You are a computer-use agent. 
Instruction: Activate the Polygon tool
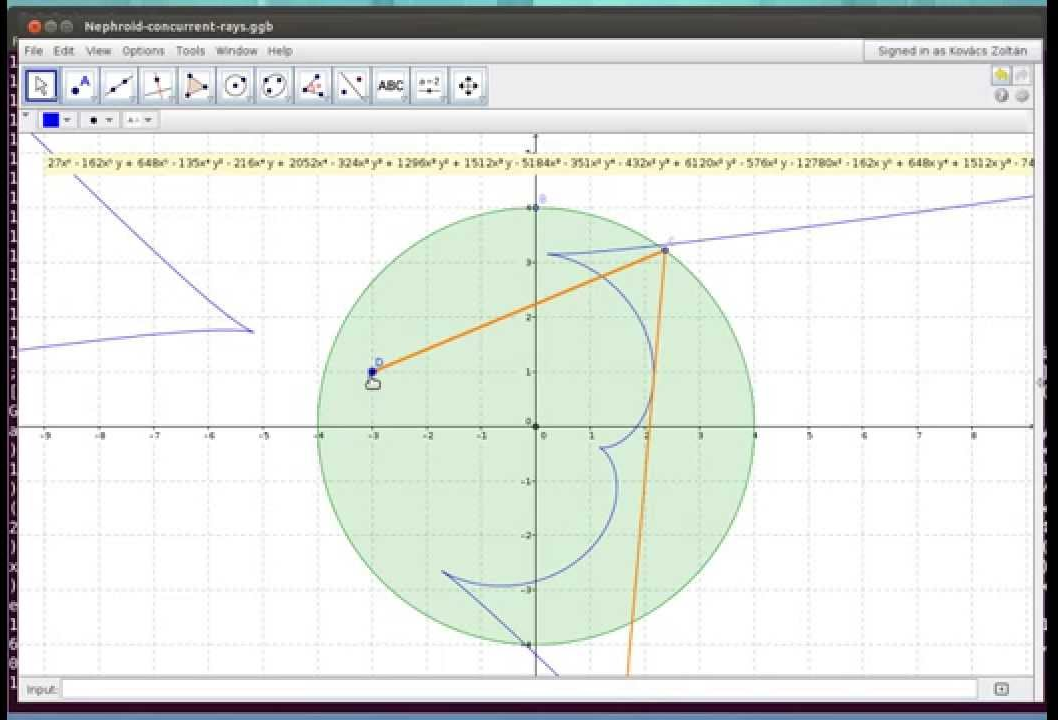tap(196, 86)
